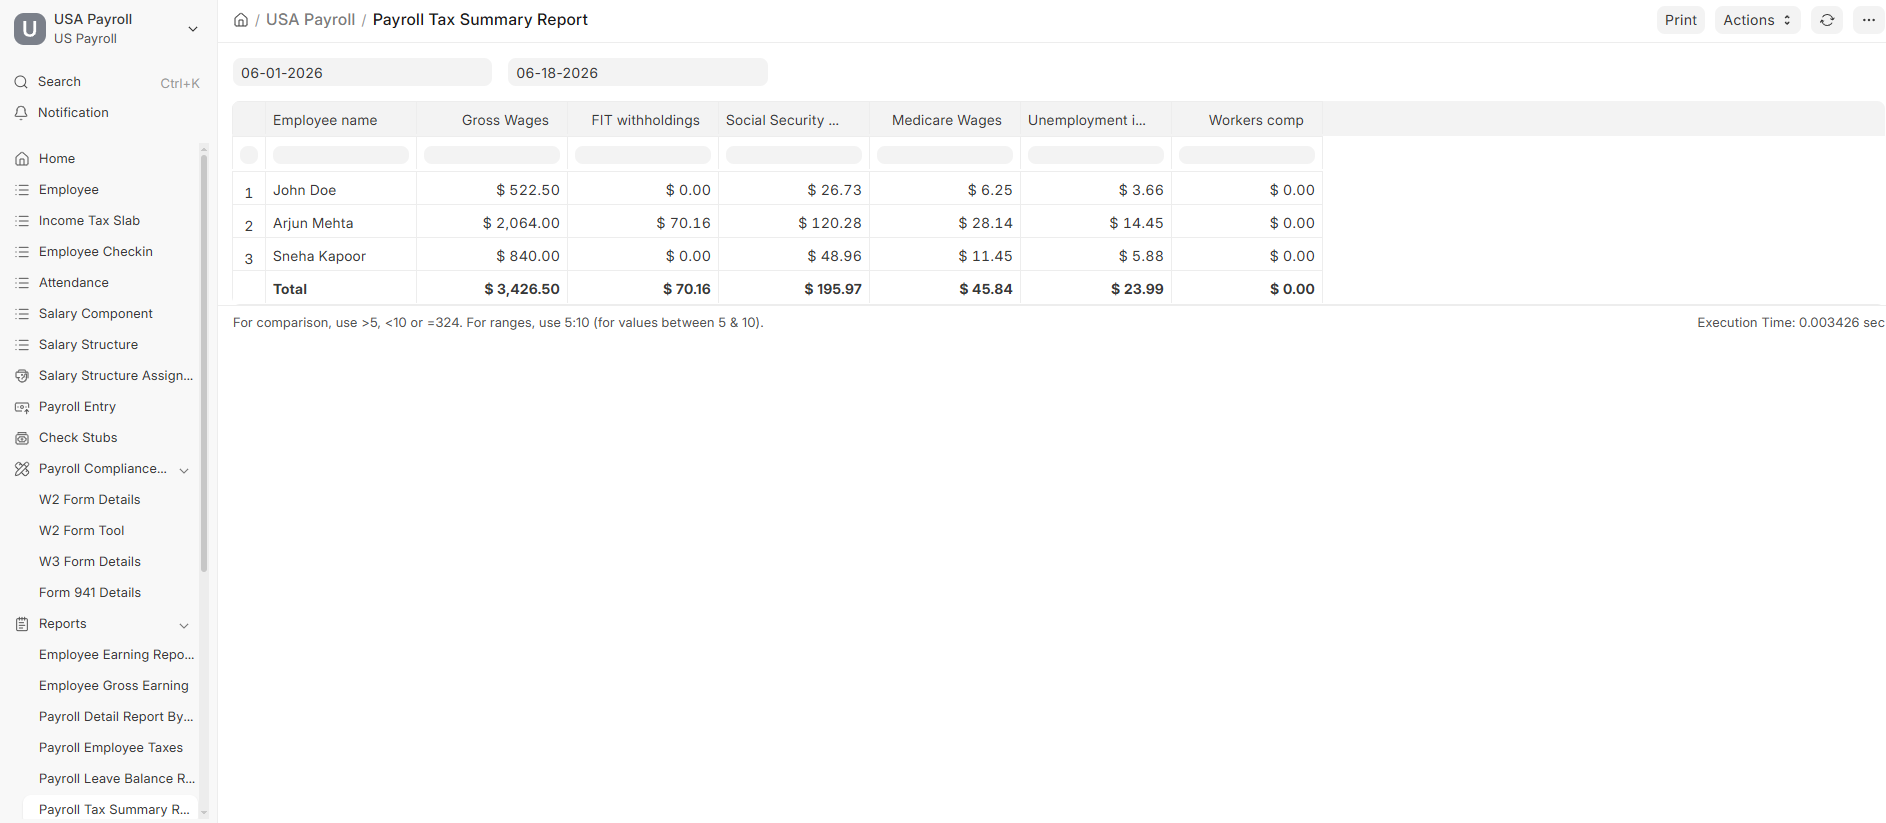Open the Actions dropdown
Image resolution: width=1886 pixels, height=823 pixels.
(x=1757, y=20)
